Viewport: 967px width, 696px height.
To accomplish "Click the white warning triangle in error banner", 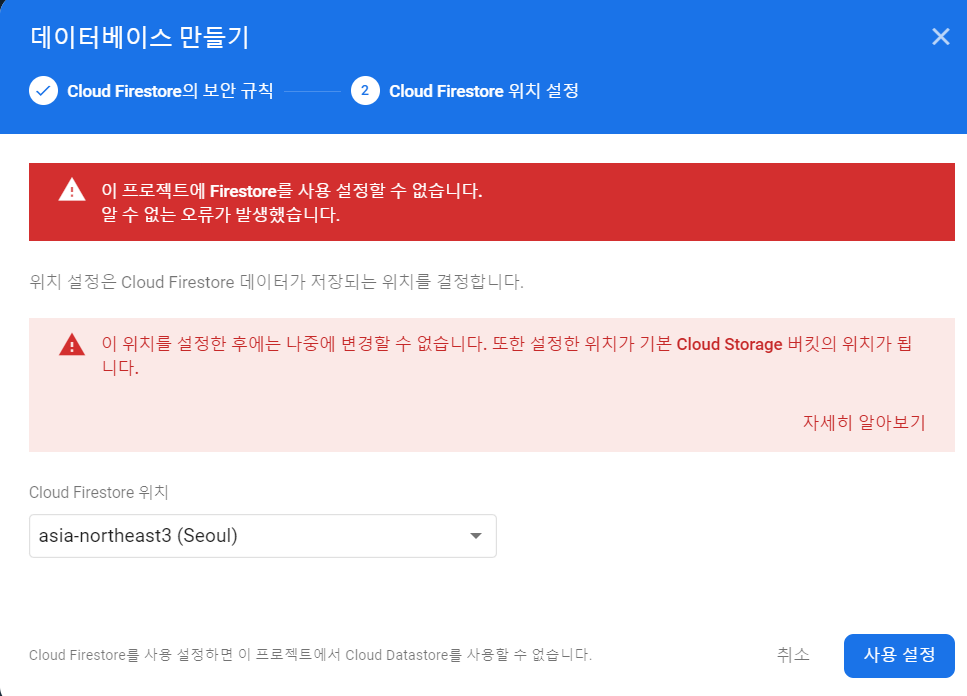I will [72, 190].
